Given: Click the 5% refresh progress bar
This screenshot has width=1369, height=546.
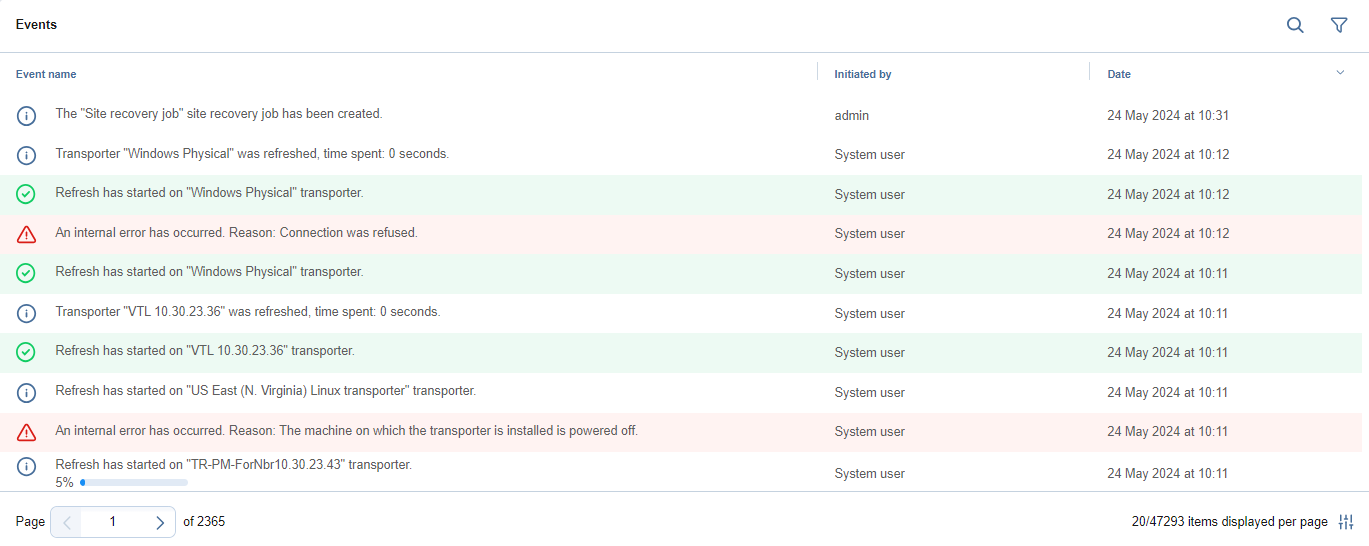Looking at the screenshot, I should [x=134, y=482].
